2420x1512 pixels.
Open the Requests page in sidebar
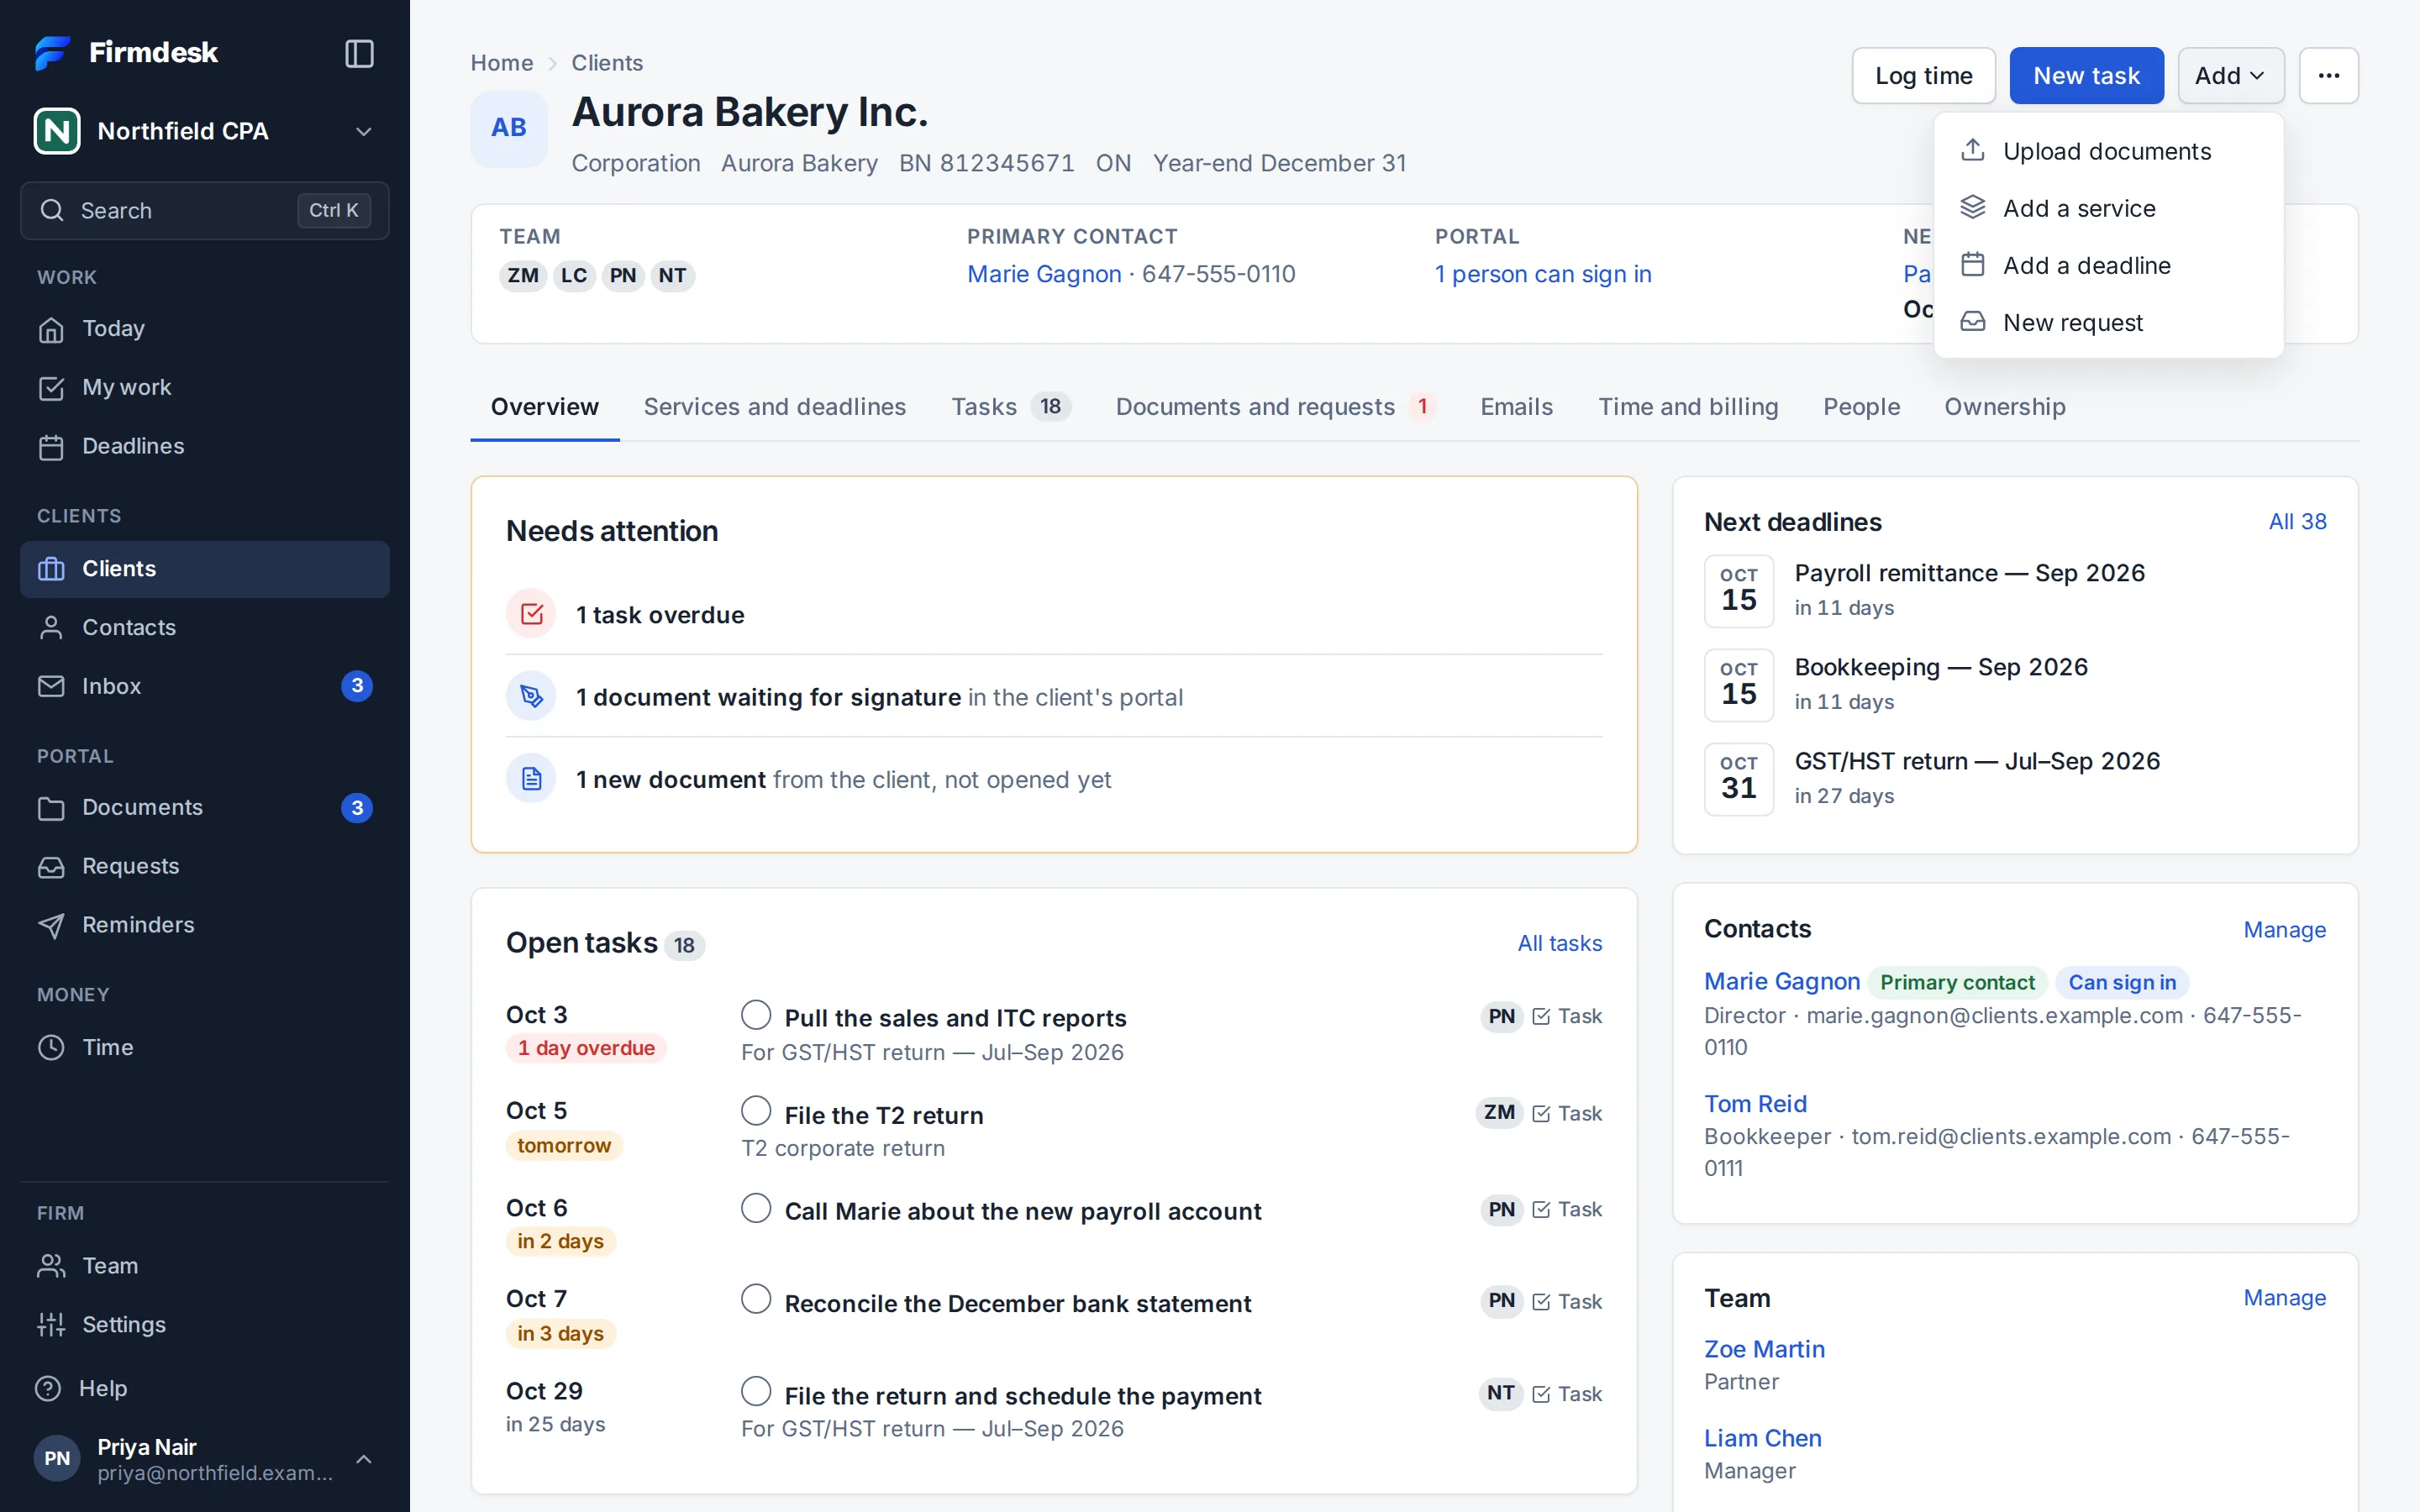(x=204, y=866)
